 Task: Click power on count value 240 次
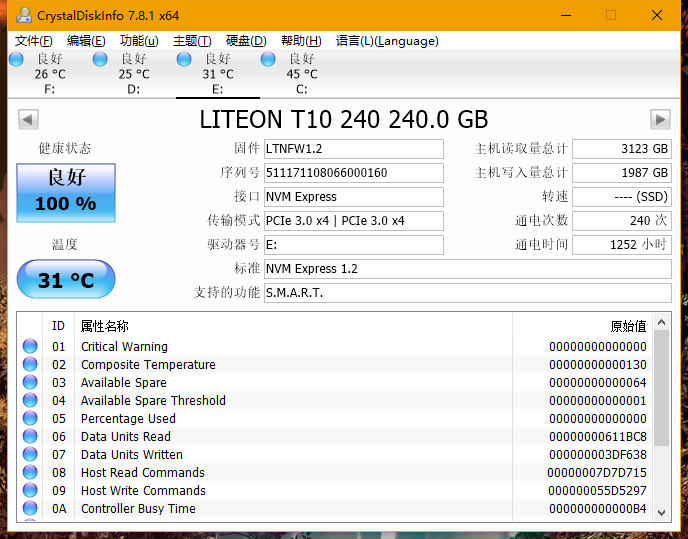(x=622, y=221)
